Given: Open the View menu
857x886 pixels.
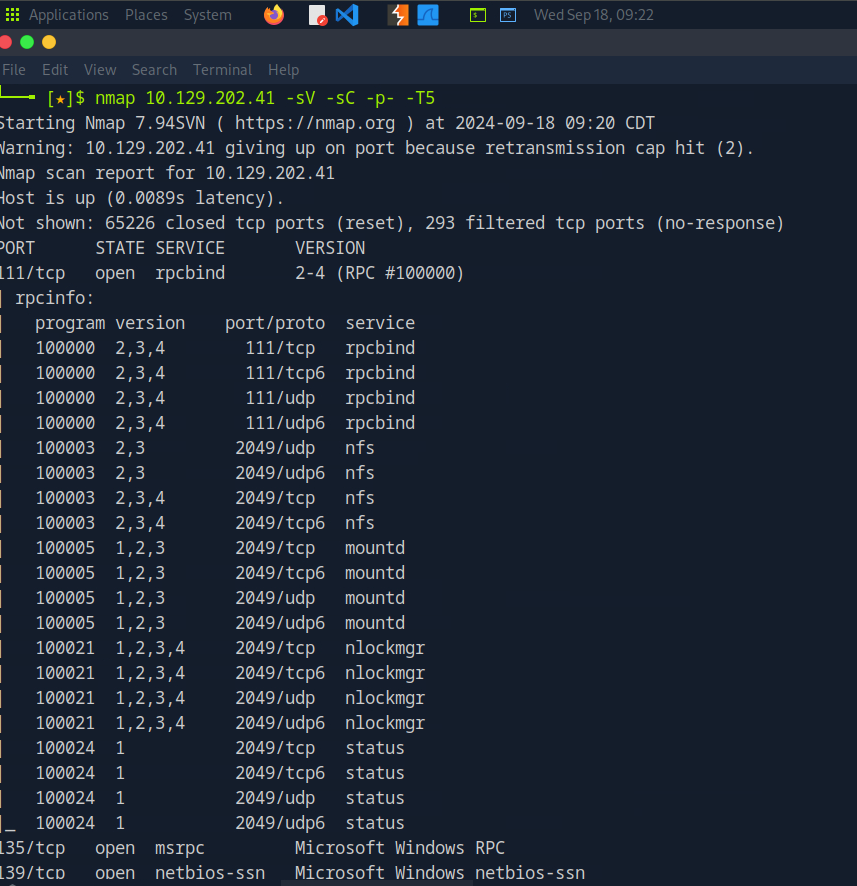Looking at the screenshot, I should tap(100, 70).
